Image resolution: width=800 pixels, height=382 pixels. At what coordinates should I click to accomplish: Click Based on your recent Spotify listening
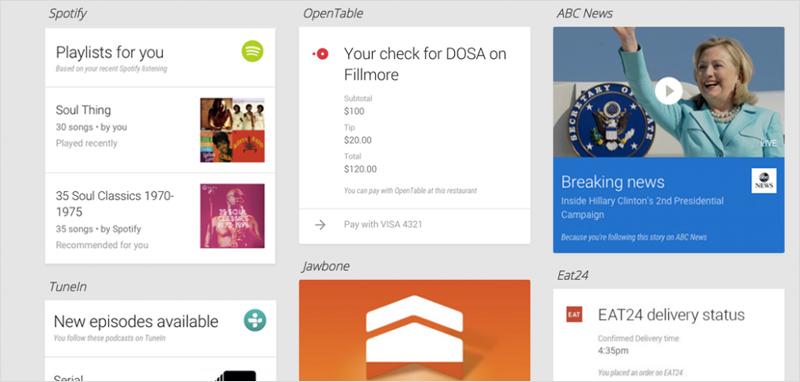point(111,69)
